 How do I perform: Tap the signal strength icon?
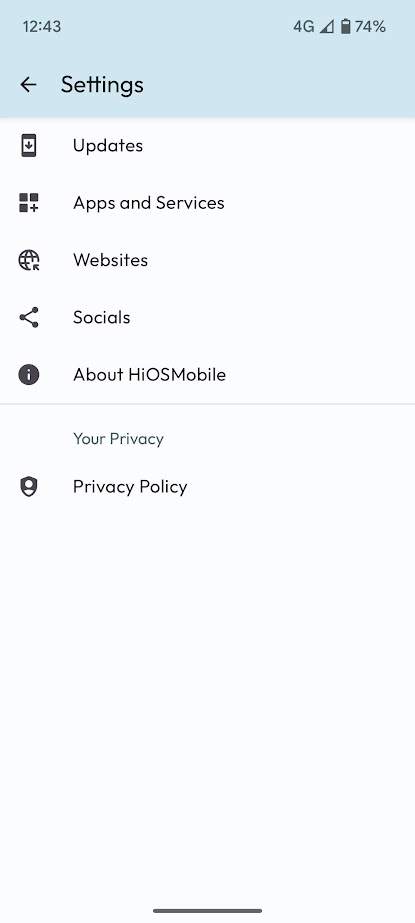tap(326, 26)
